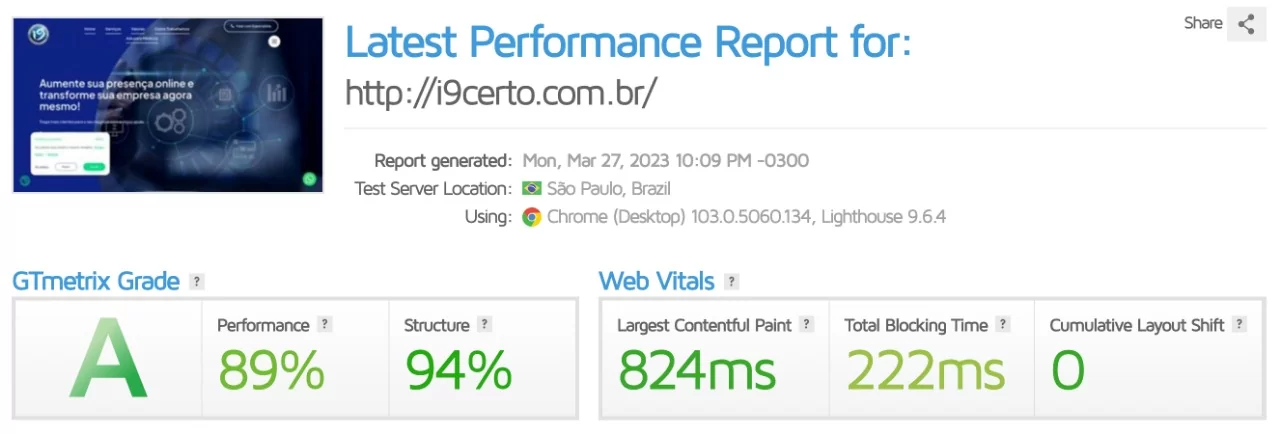This screenshot has height=434, width=1280.
Task: Click help icon beside Performance label
Action: (x=324, y=325)
